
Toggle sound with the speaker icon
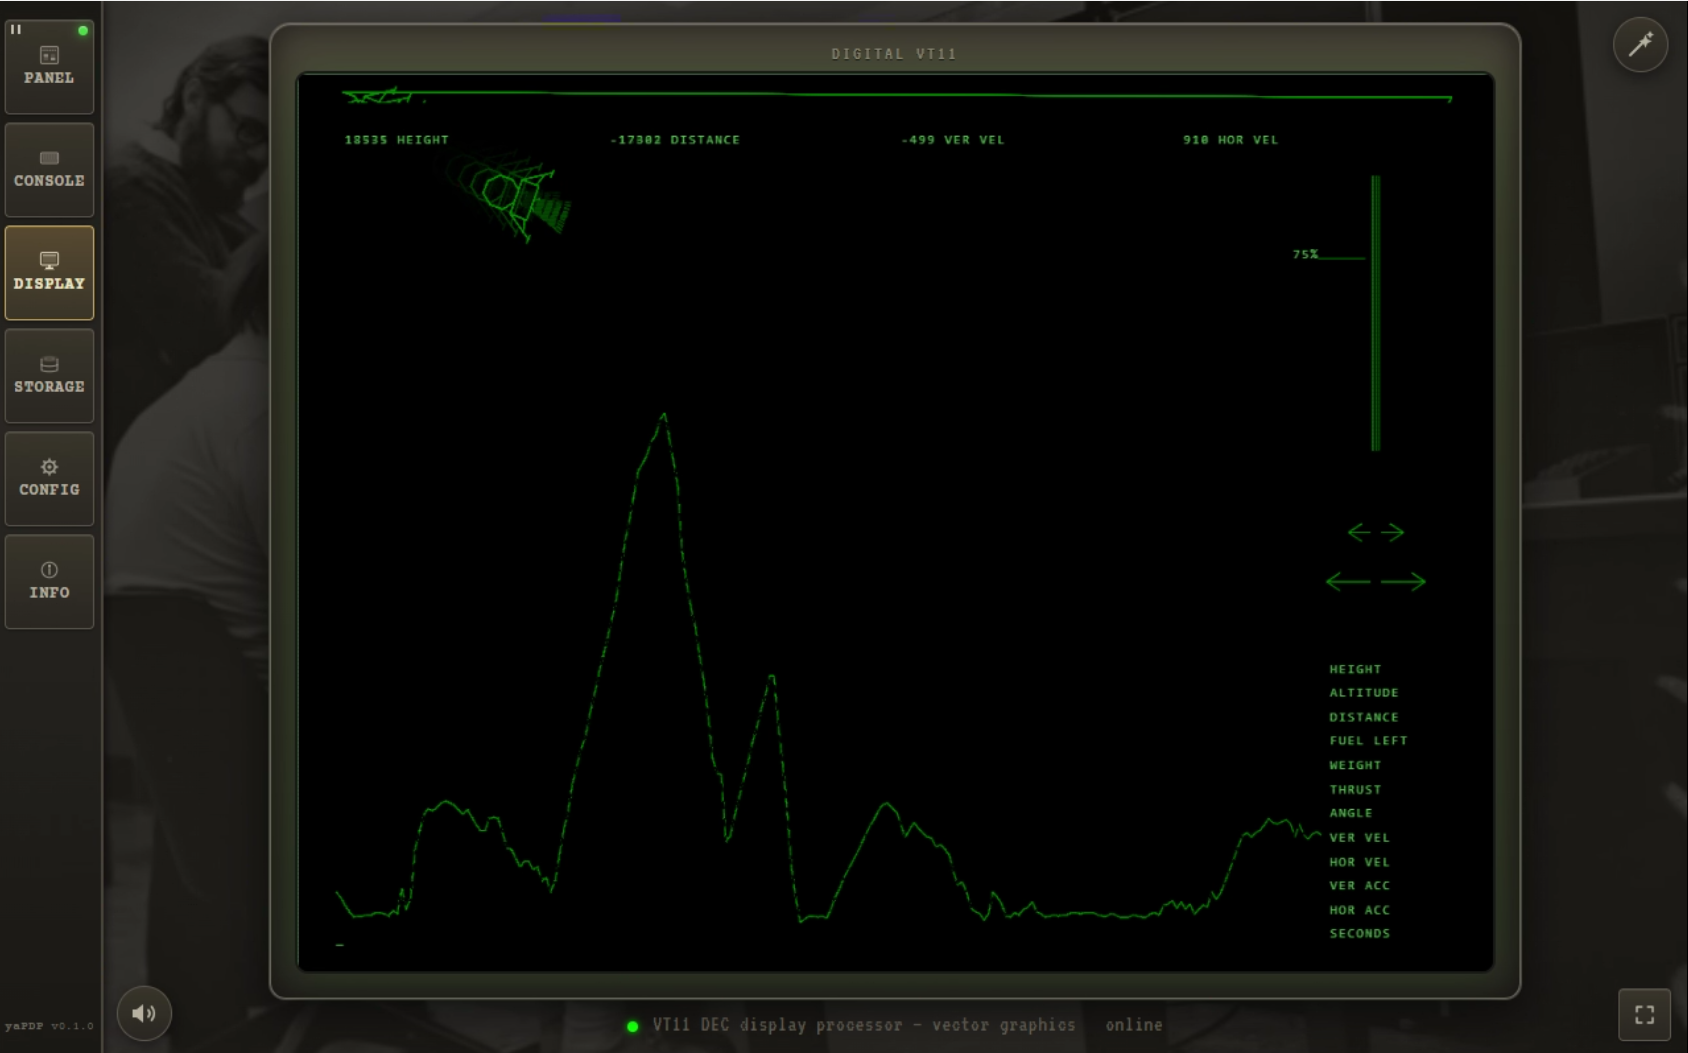tap(144, 1013)
